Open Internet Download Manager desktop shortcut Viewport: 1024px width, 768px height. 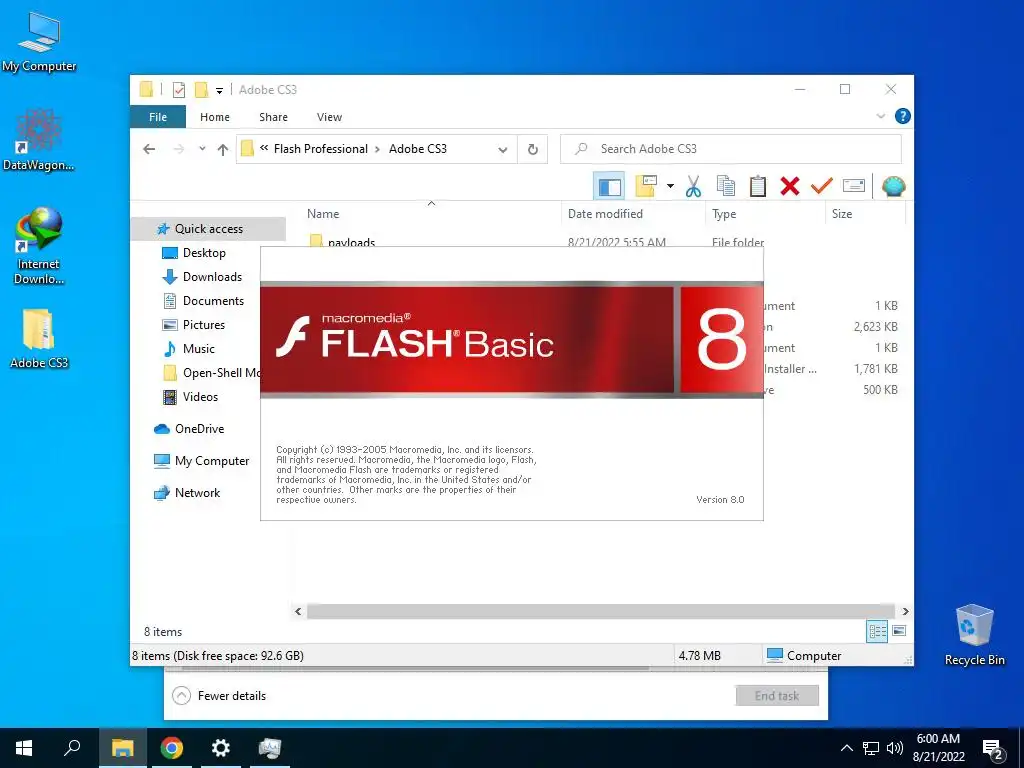coord(39,246)
